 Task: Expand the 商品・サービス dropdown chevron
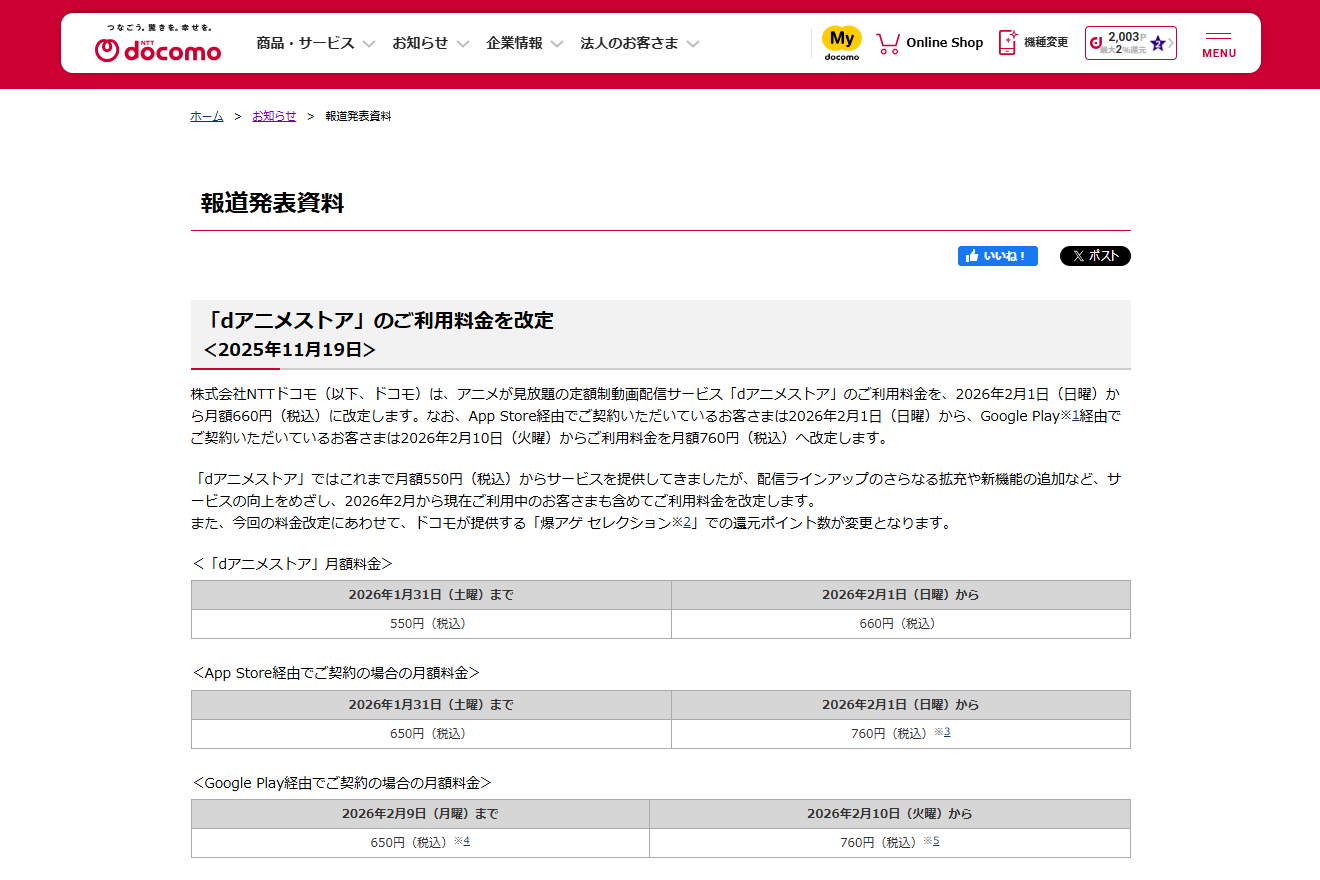coord(368,44)
